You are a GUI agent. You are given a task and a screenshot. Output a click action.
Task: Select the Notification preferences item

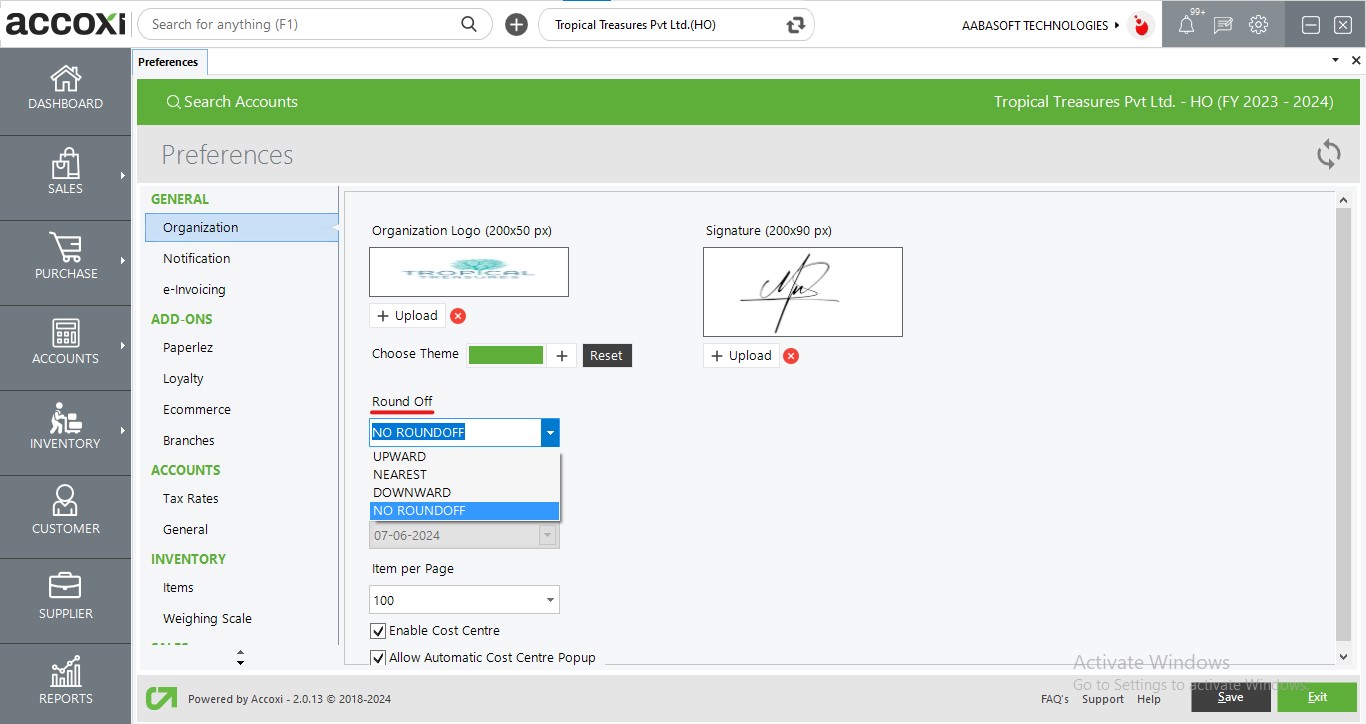pos(196,259)
